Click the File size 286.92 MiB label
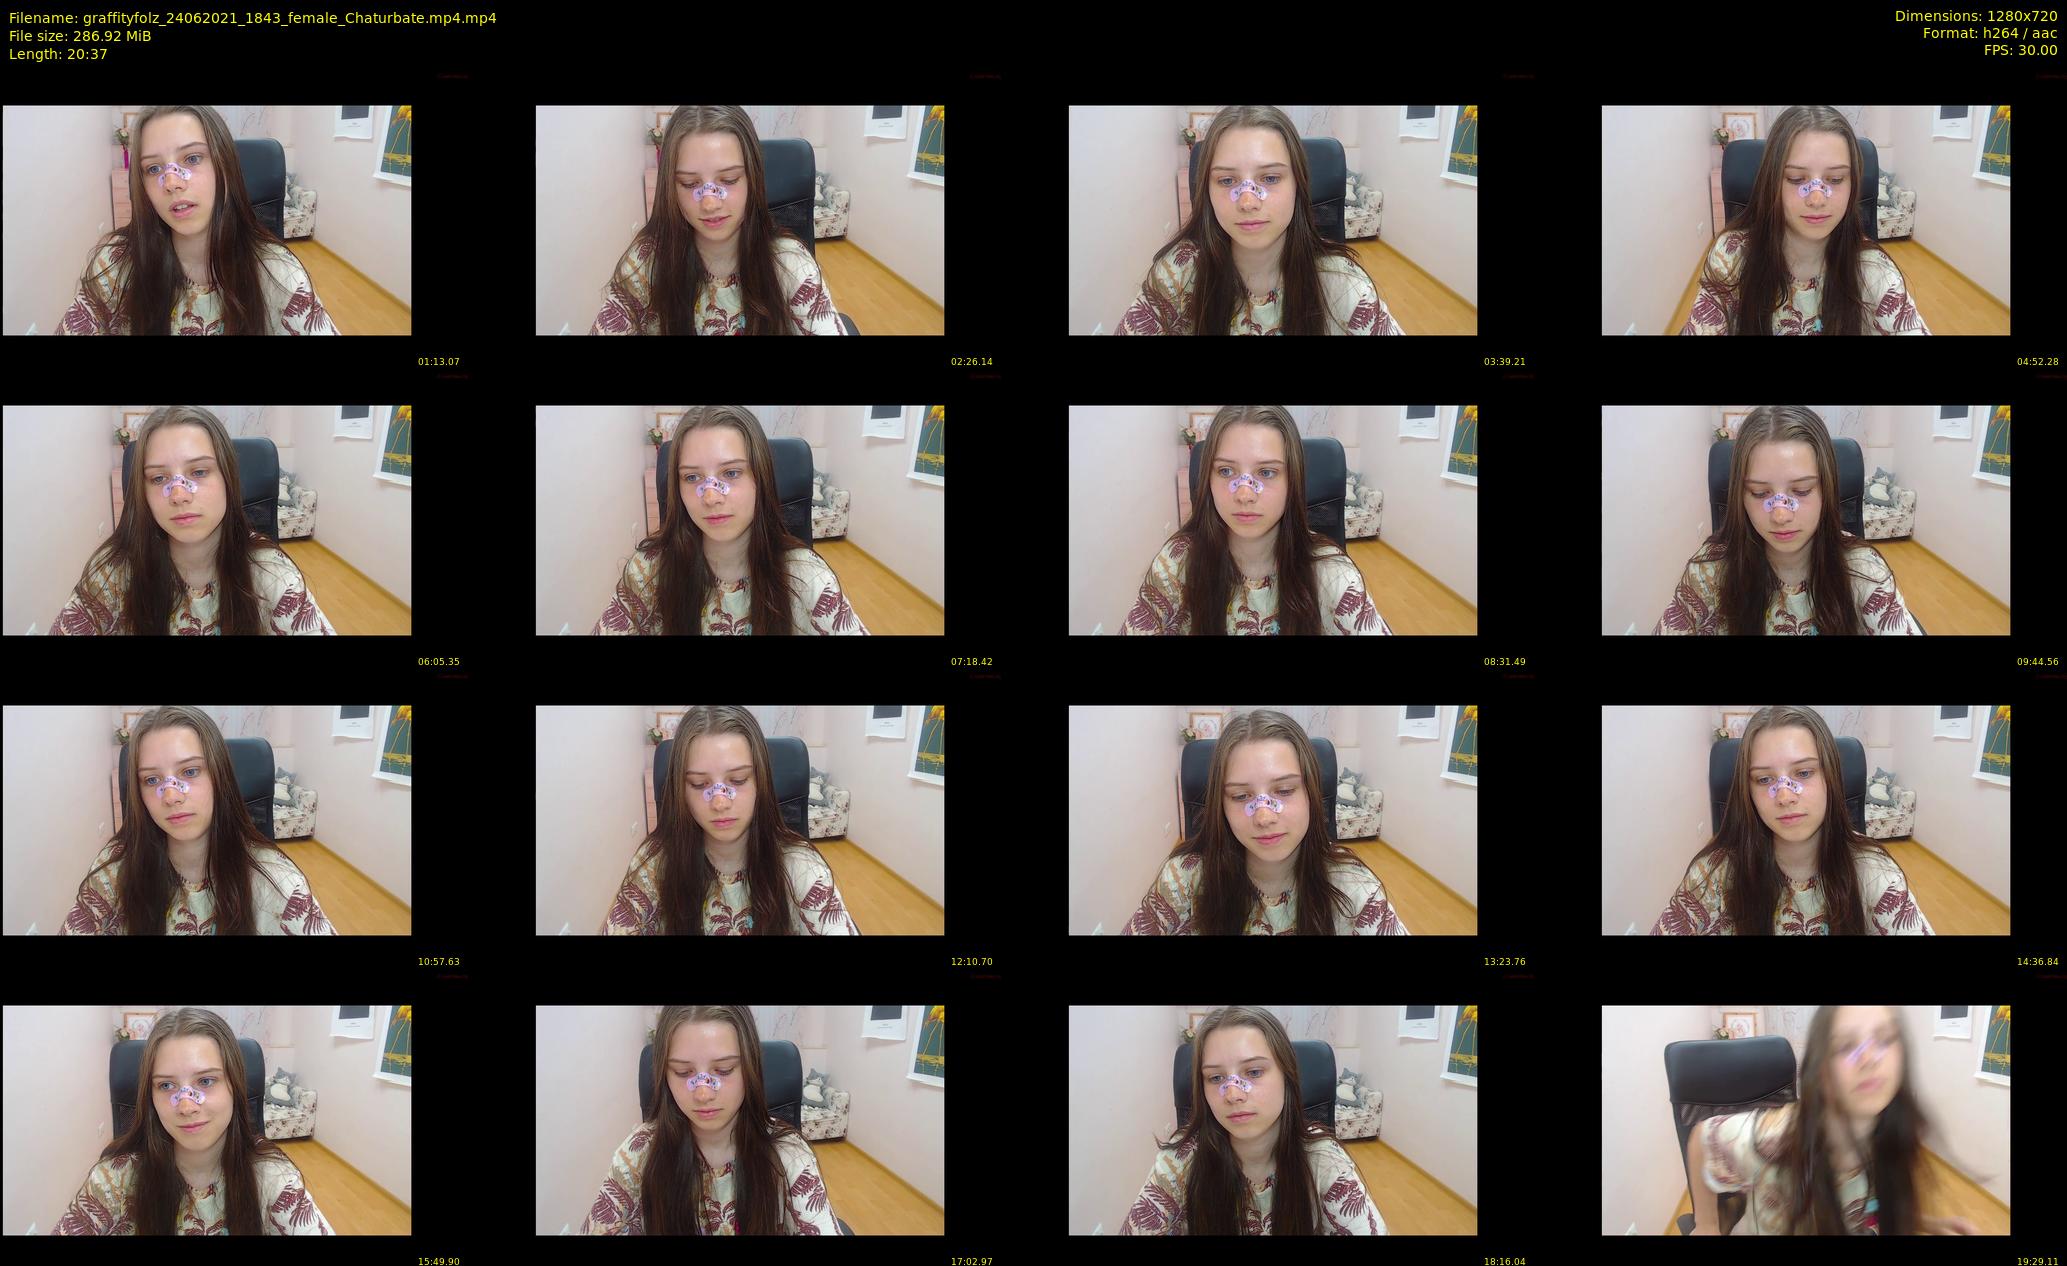 coord(80,36)
